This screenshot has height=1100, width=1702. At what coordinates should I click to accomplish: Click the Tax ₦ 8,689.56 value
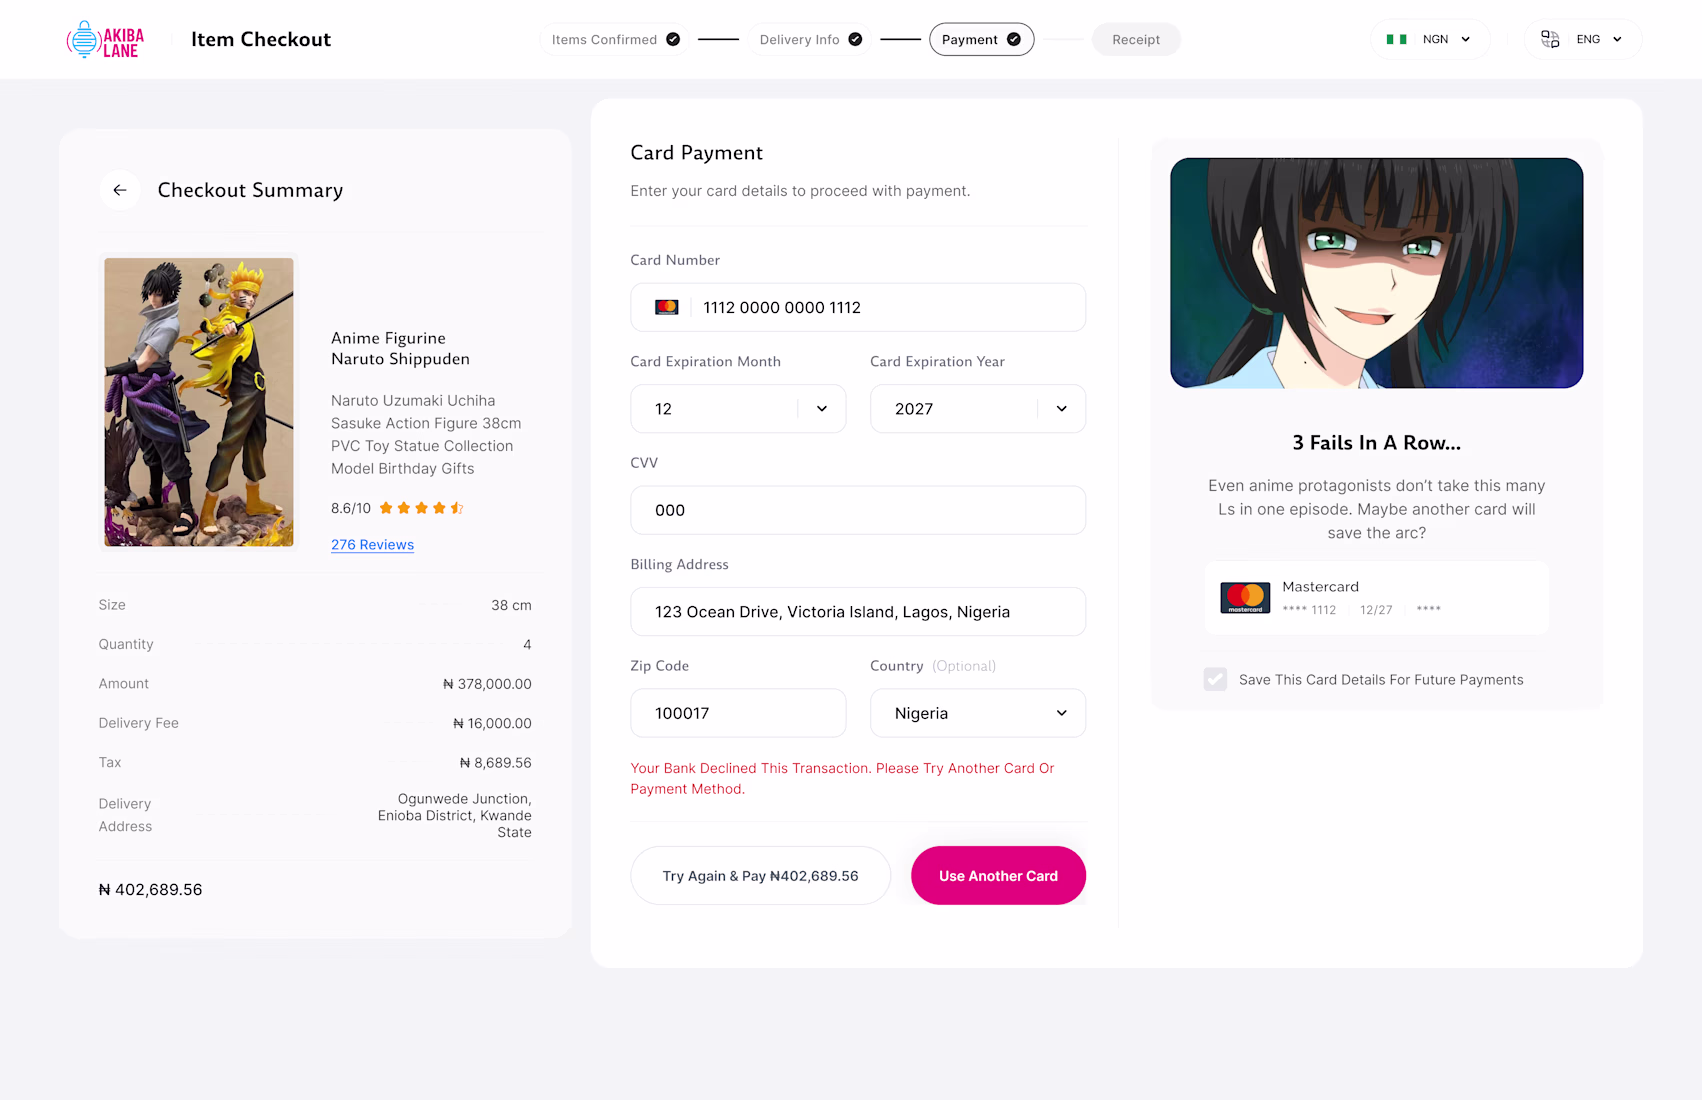coord(495,763)
